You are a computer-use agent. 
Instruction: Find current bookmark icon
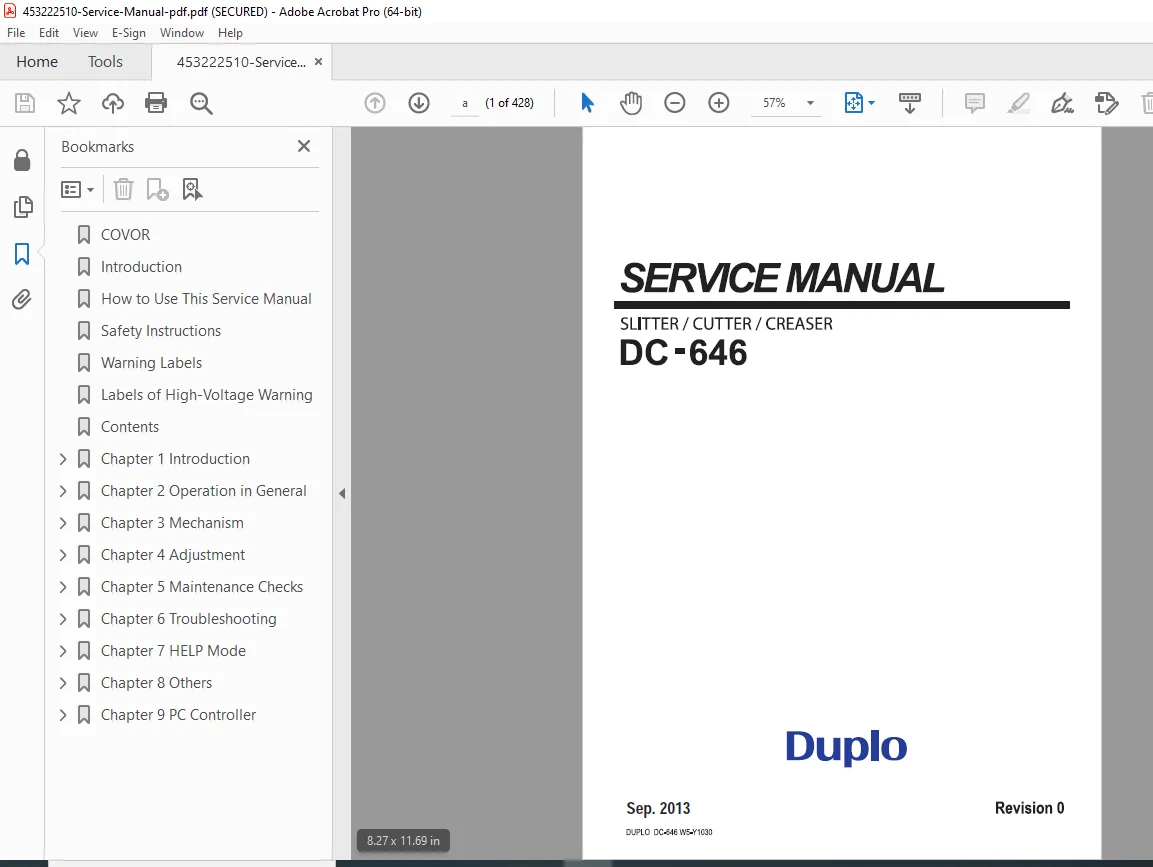(192, 190)
